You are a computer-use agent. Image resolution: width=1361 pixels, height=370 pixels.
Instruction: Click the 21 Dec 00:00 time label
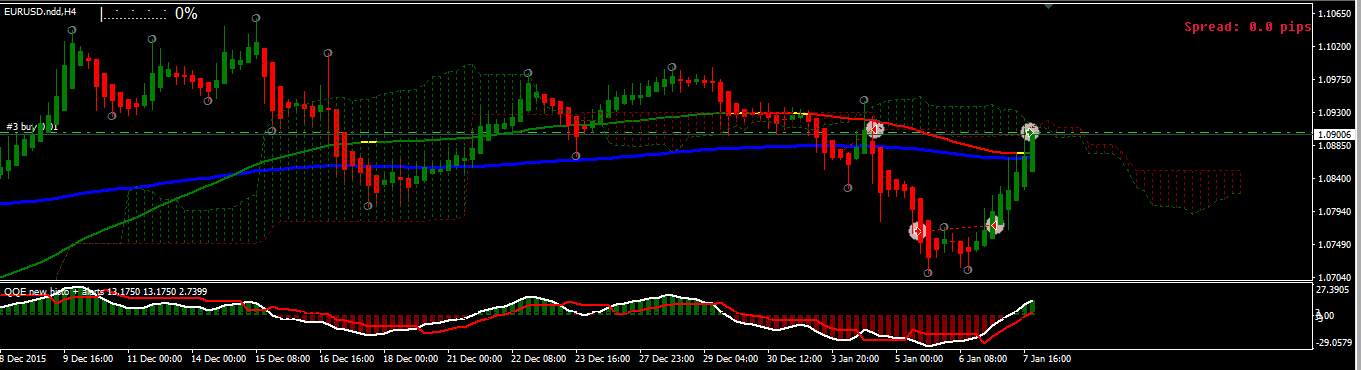[476, 358]
